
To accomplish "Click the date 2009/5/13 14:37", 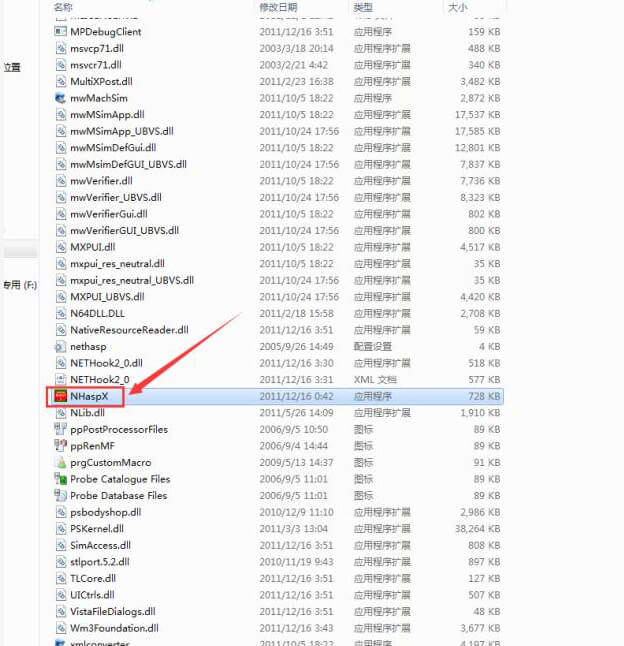I will [x=296, y=462].
